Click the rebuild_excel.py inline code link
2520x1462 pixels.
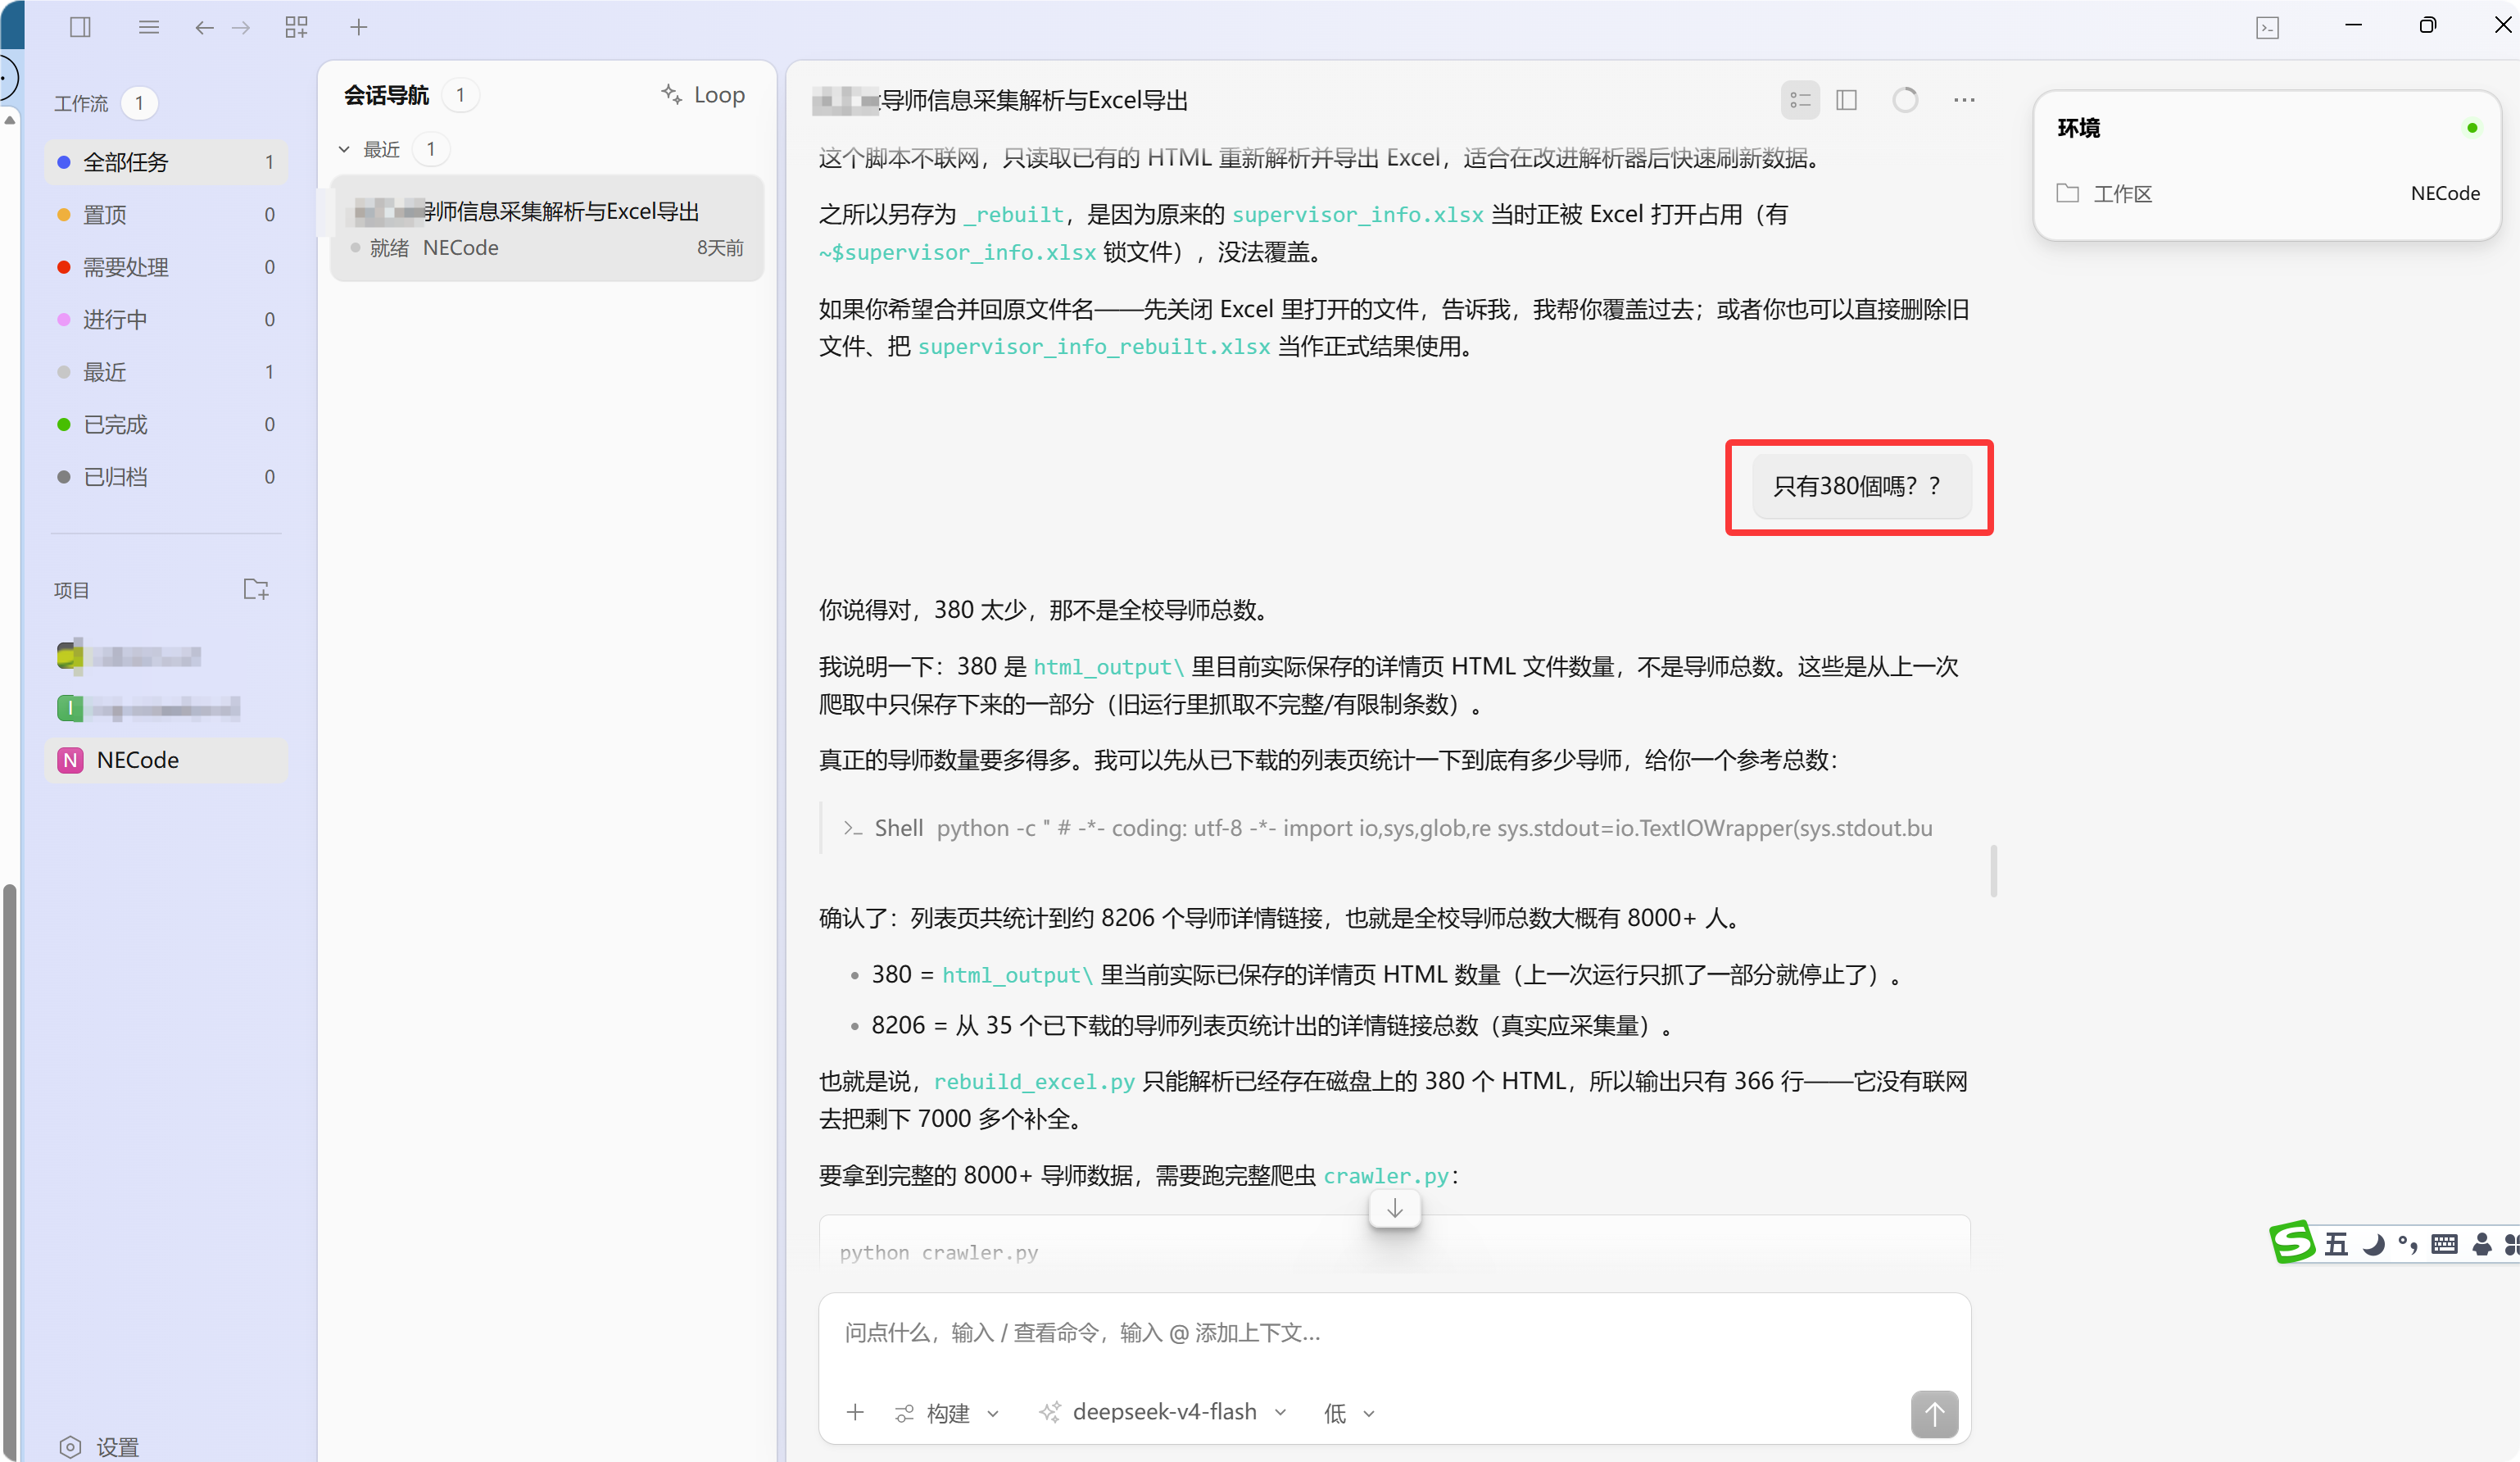pos(1034,1082)
